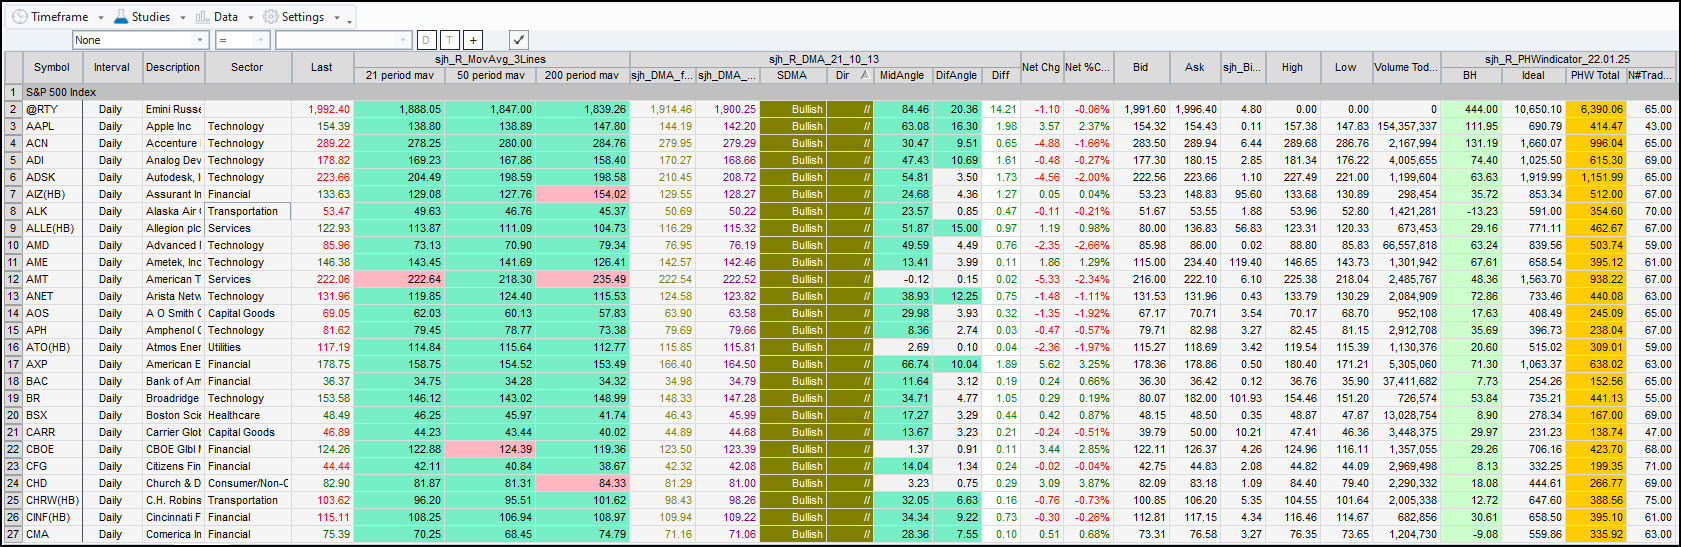Click the Healthcare sector cell for BSX
The height and width of the screenshot is (547, 1681).
(x=247, y=415)
